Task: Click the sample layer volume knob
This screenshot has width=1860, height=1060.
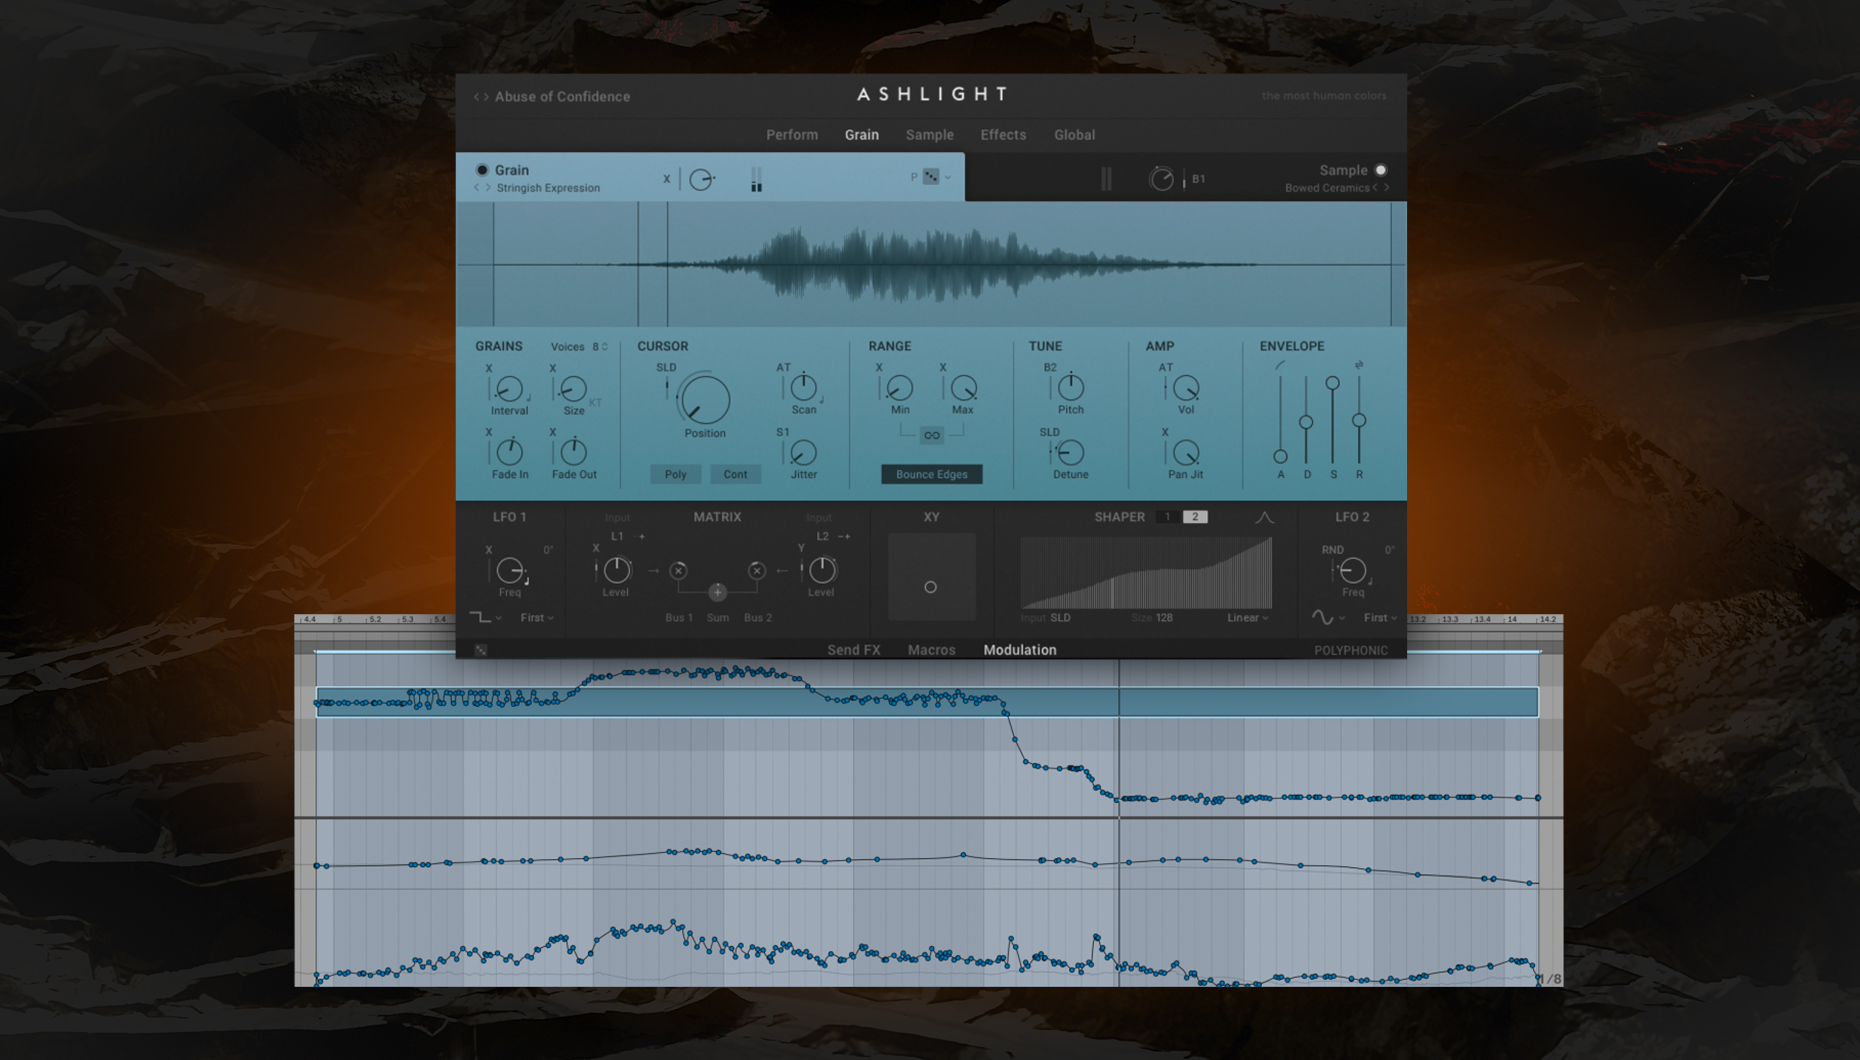Action: [1161, 179]
